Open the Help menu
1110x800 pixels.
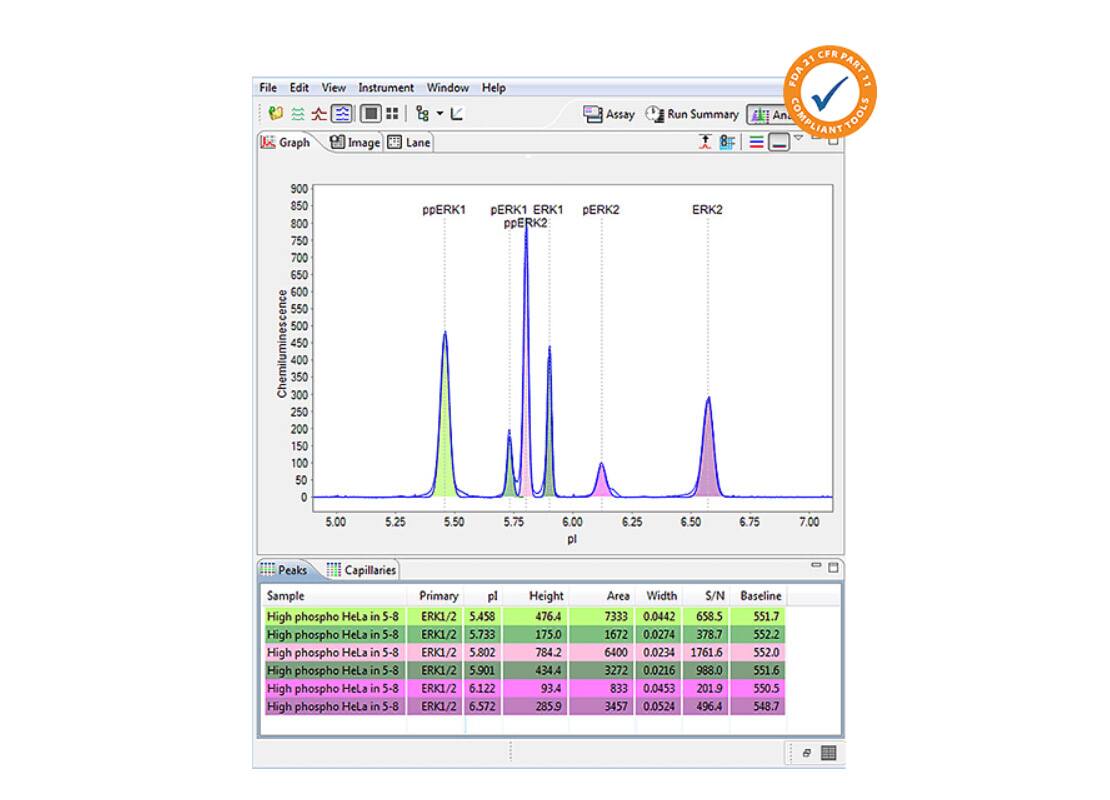[493, 88]
